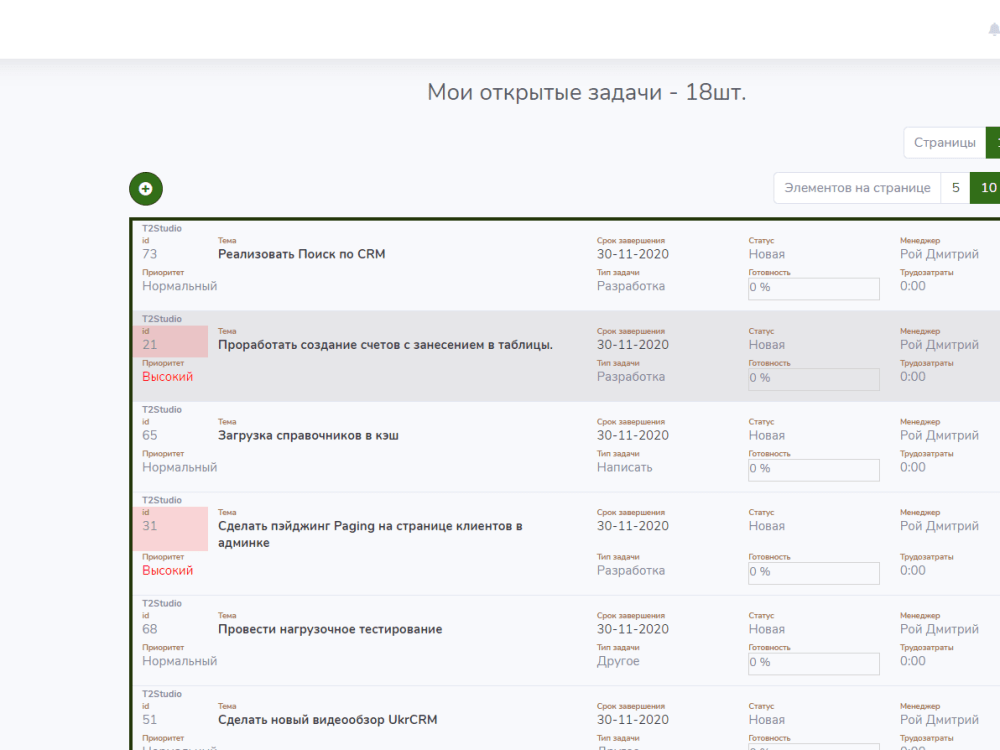Screen dimensions: 1000x750
Task: Click 'Нормальный' priority of task 65
Action: [179, 467]
